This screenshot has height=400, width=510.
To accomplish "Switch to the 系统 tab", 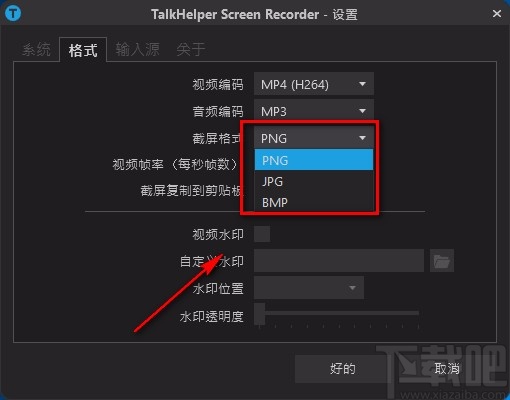I will pyautogui.click(x=36, y=50).
